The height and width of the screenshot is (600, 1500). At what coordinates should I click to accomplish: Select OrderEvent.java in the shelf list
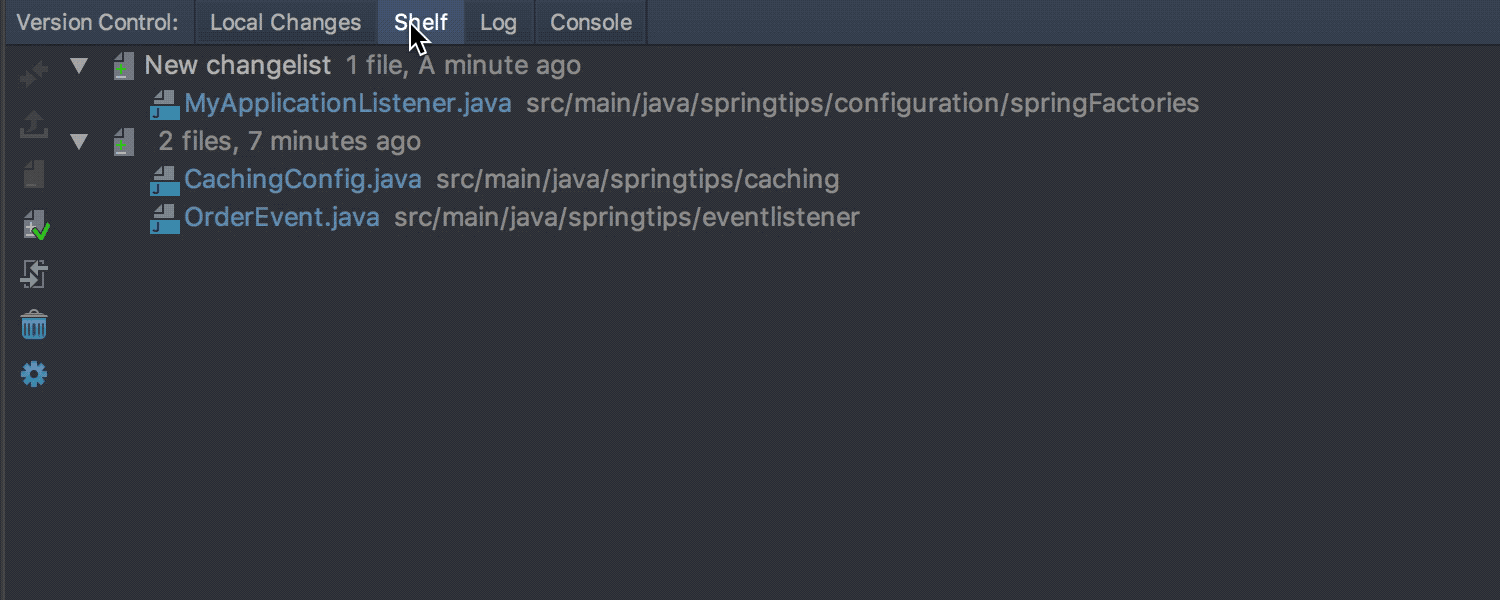(282, 218)
